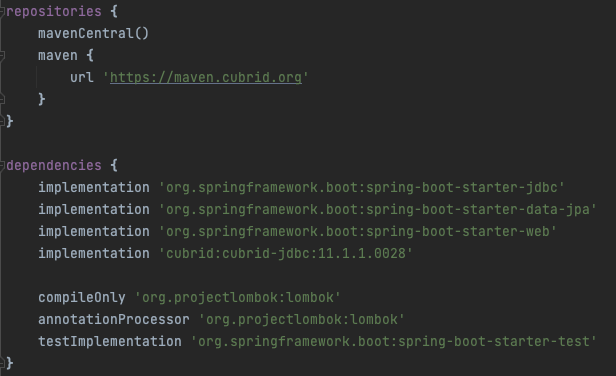
Task: Click the 'maven' block keyword
Action: click(x=58, y=55)
